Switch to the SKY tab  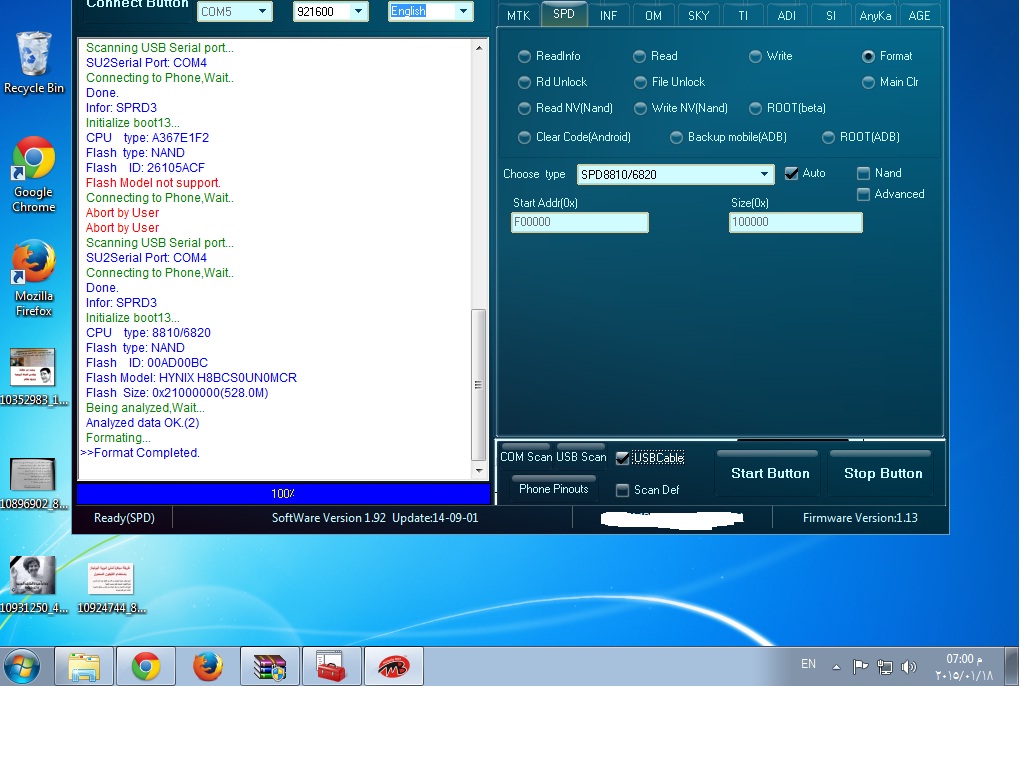698,15
